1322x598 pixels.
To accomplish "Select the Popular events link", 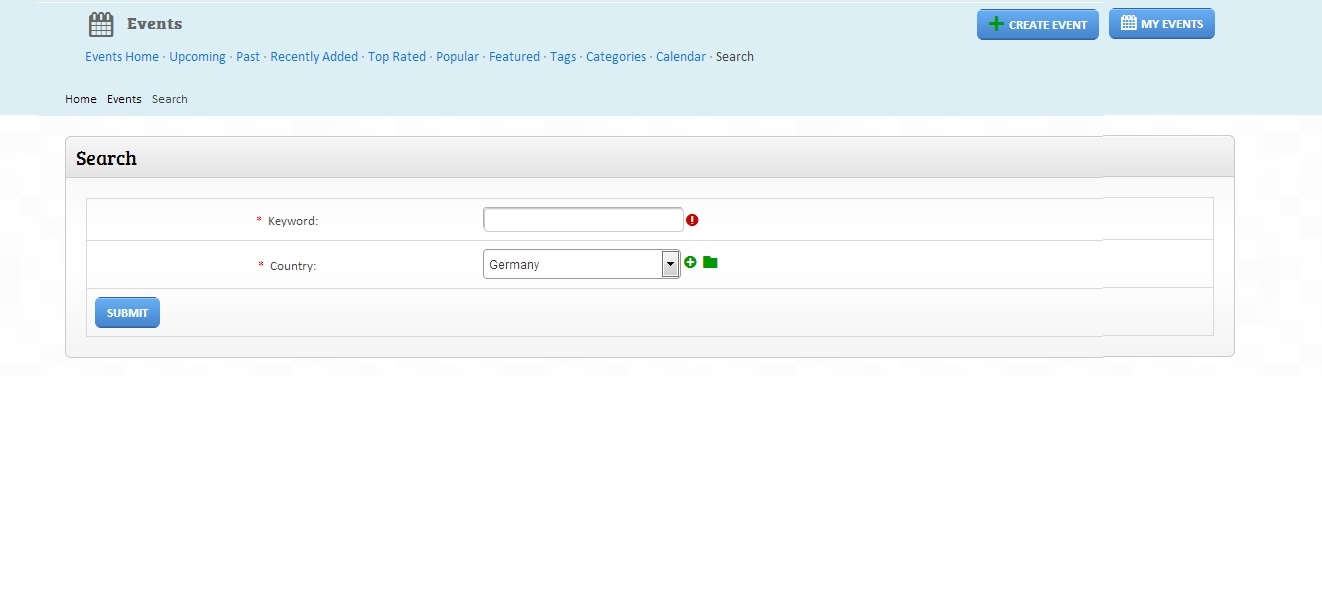I will [x=457, y=57].
